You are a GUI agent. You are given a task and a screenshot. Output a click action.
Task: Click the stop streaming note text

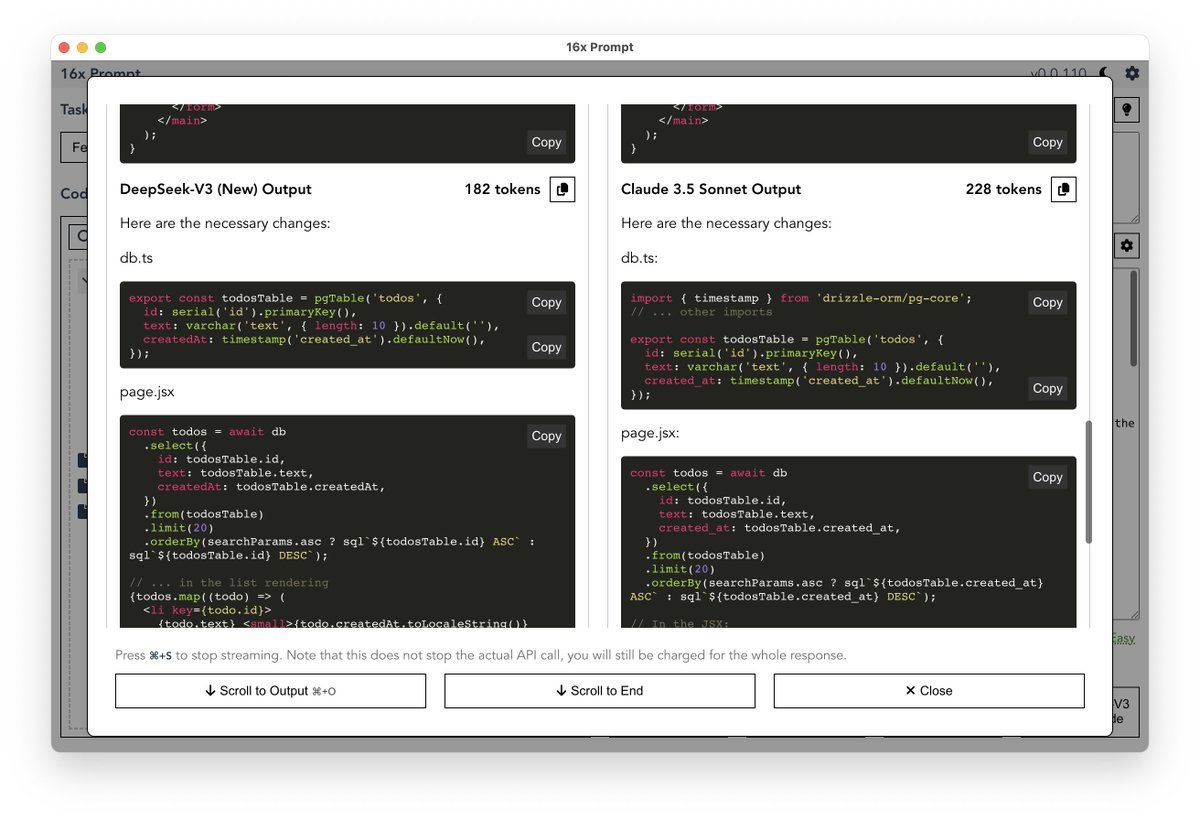[x=481, y=655]
